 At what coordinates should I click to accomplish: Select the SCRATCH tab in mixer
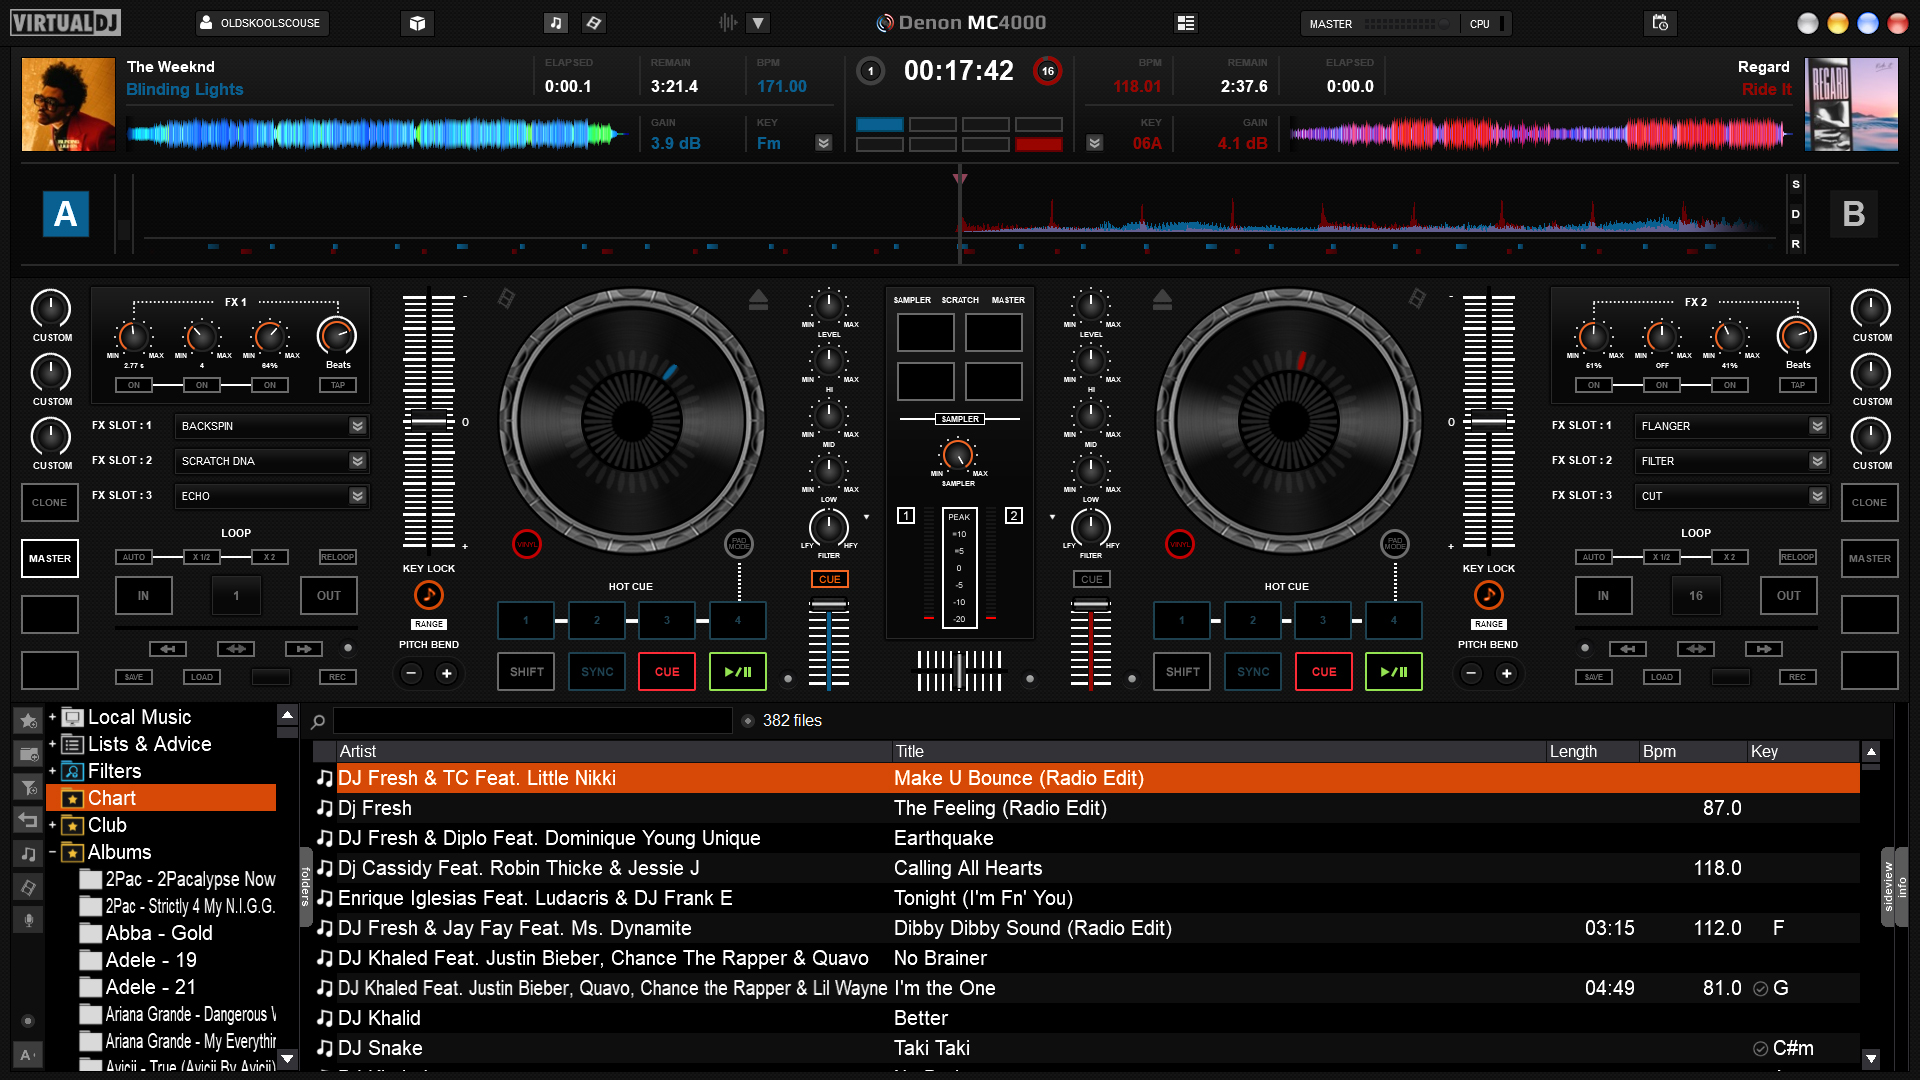coord(959,299)
